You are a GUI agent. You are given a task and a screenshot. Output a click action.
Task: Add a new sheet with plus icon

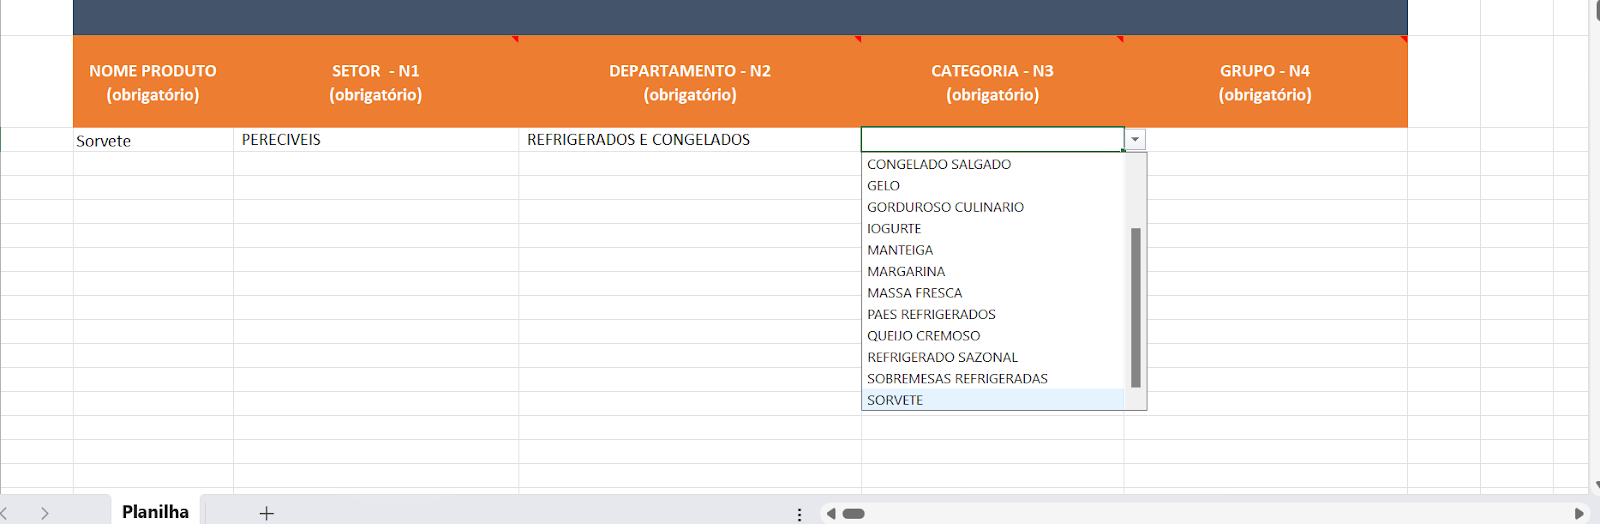[x=266, y=513]
